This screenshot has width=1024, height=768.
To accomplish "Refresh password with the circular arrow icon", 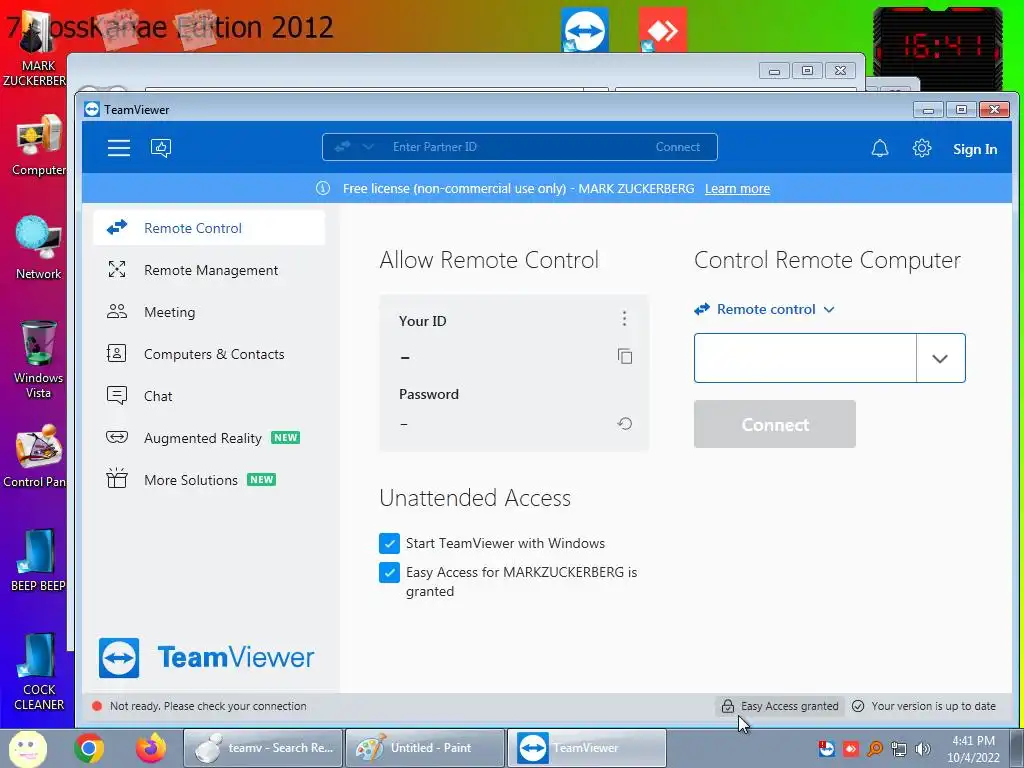I will [624, 424].
